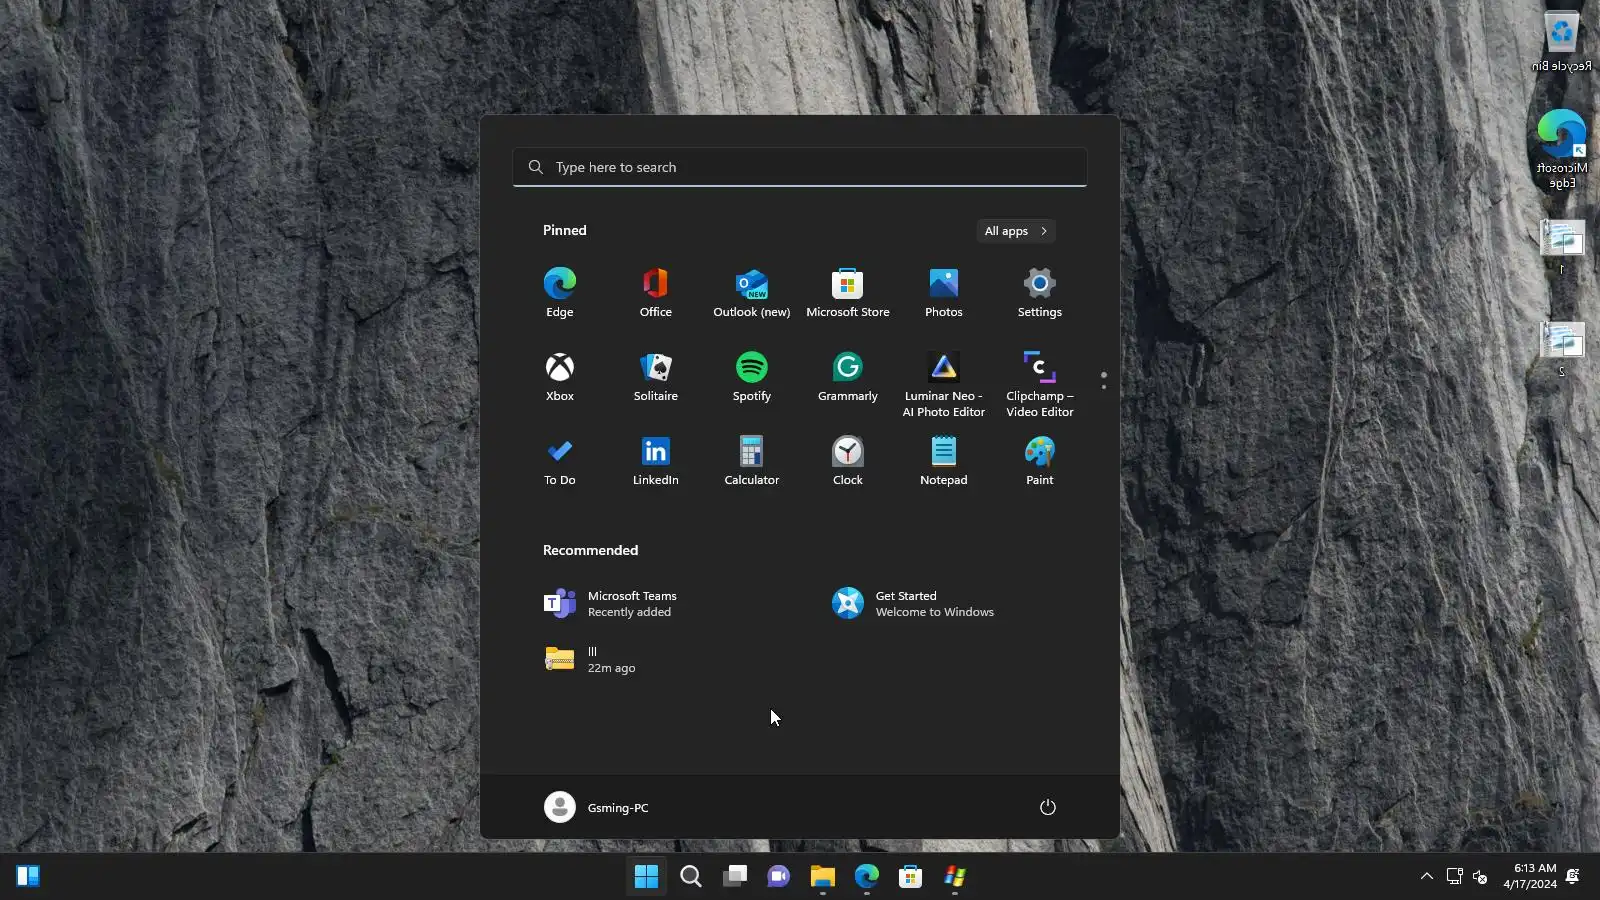Switch to Edge on the taskbar
The height and width of the screenshot is (900, 1600).
point(867,877)
